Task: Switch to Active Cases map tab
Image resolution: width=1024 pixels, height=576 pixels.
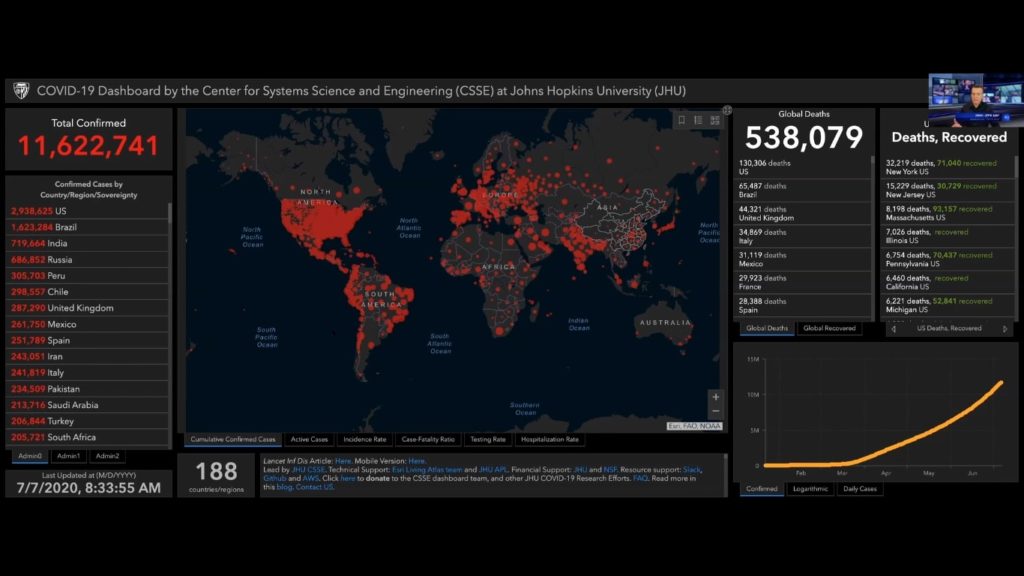Action: tap(309, 440)
